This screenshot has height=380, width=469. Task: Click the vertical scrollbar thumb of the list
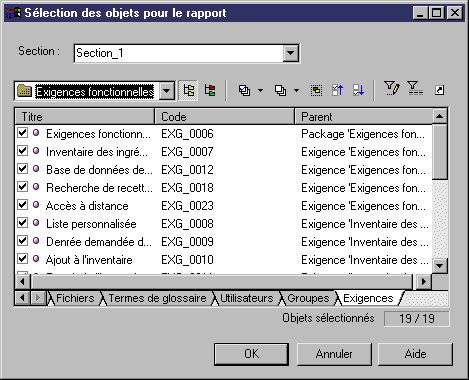pyautogui.click(x=439, y=152)
